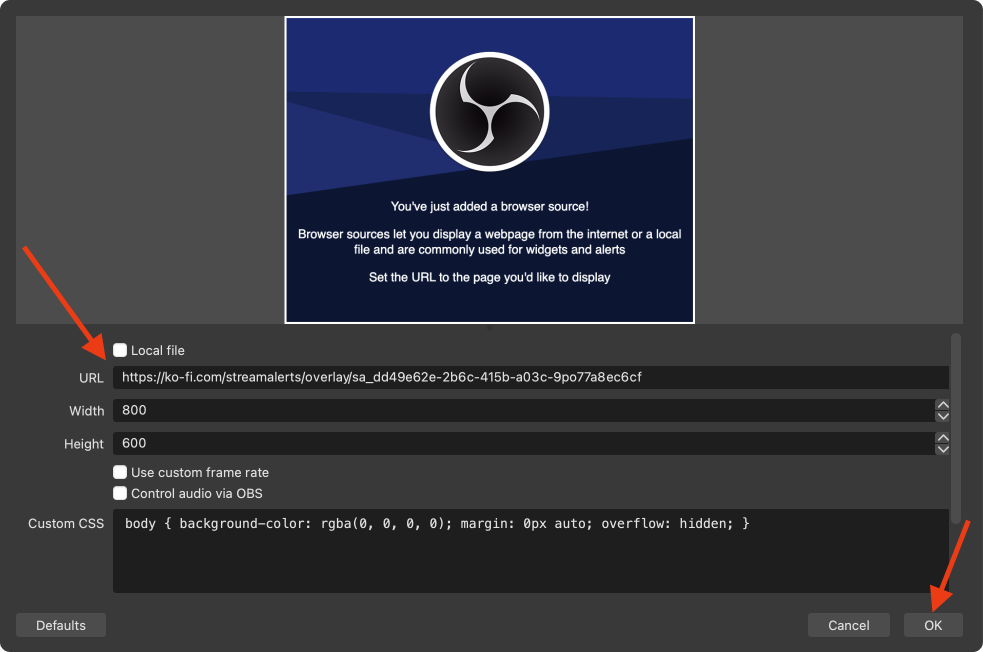Click the Cancel button

coord(848,625)
